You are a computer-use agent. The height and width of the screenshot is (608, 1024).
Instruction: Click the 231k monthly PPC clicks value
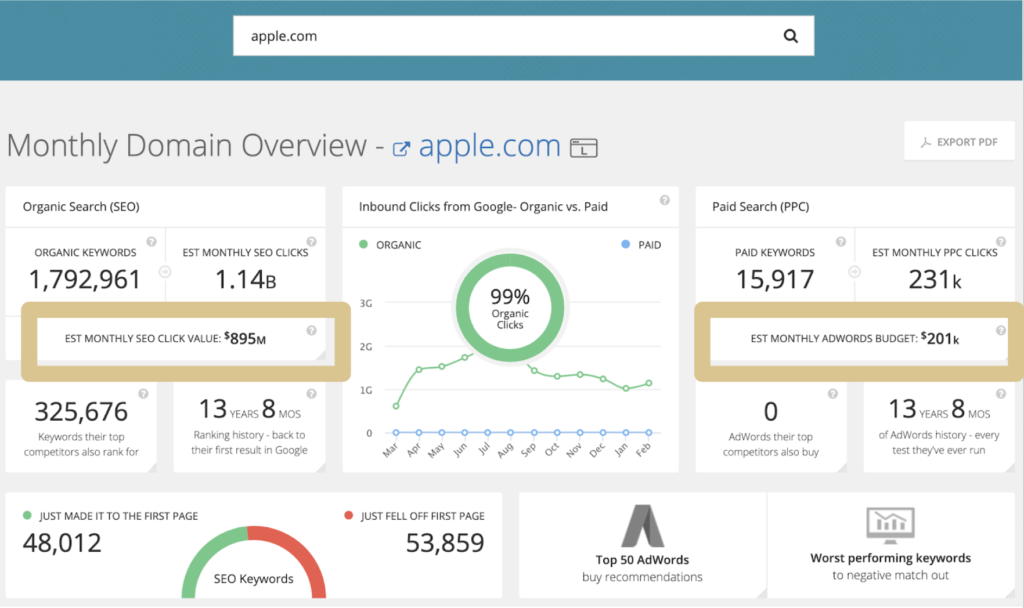tap(935, 280)
